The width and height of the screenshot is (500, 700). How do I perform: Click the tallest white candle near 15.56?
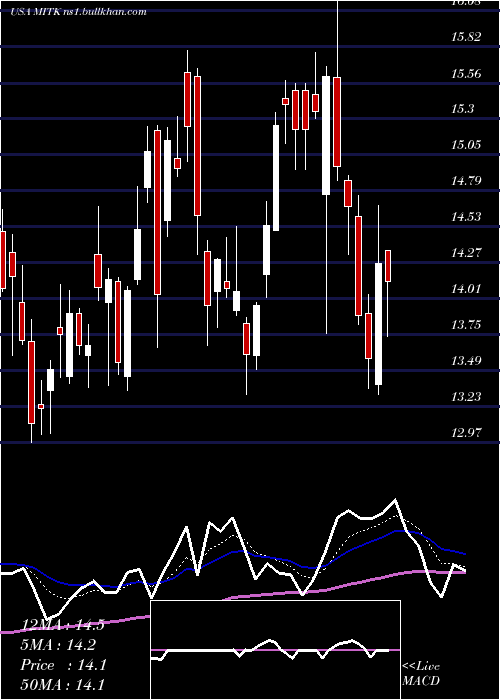pos(326,136)
